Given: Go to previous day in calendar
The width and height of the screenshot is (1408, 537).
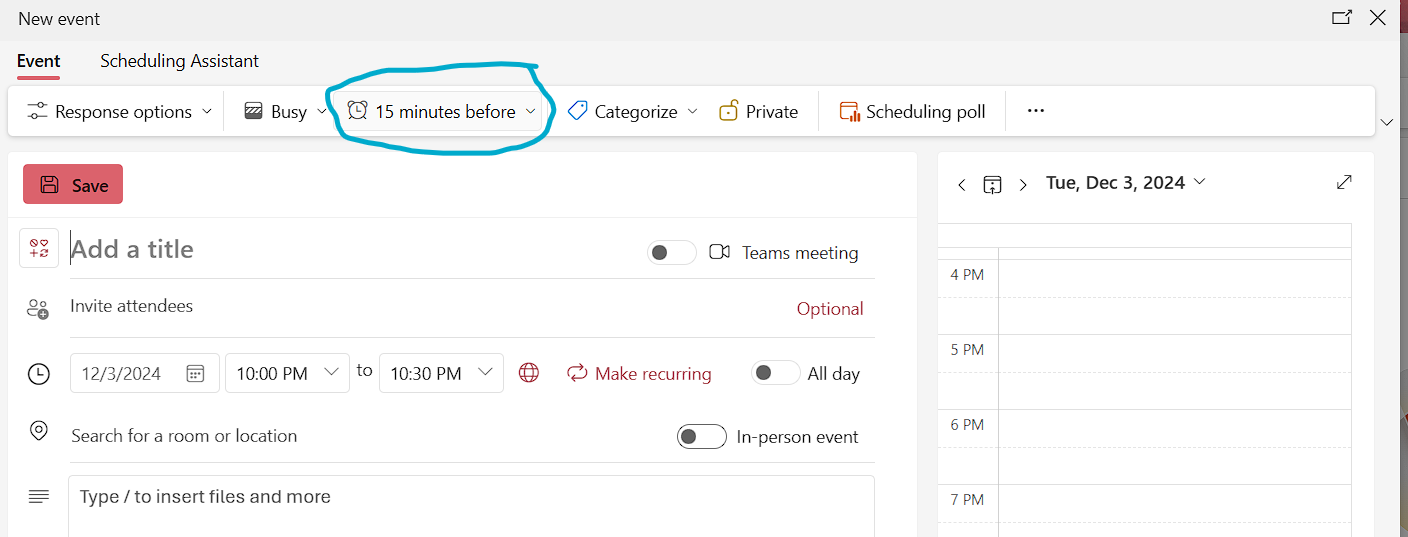Looking at the screenshot, I should click(x=962, y=185).
